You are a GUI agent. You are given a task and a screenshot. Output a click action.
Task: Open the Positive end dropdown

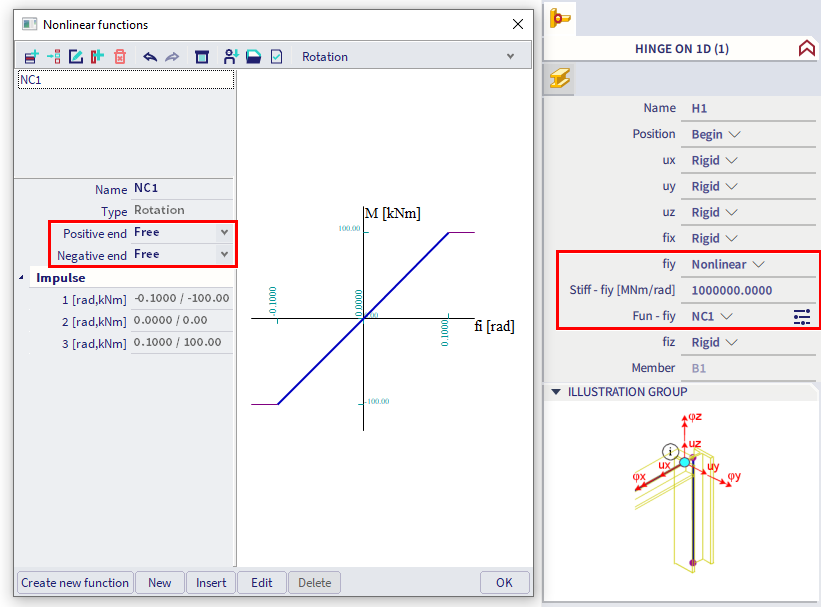(224, 232)
